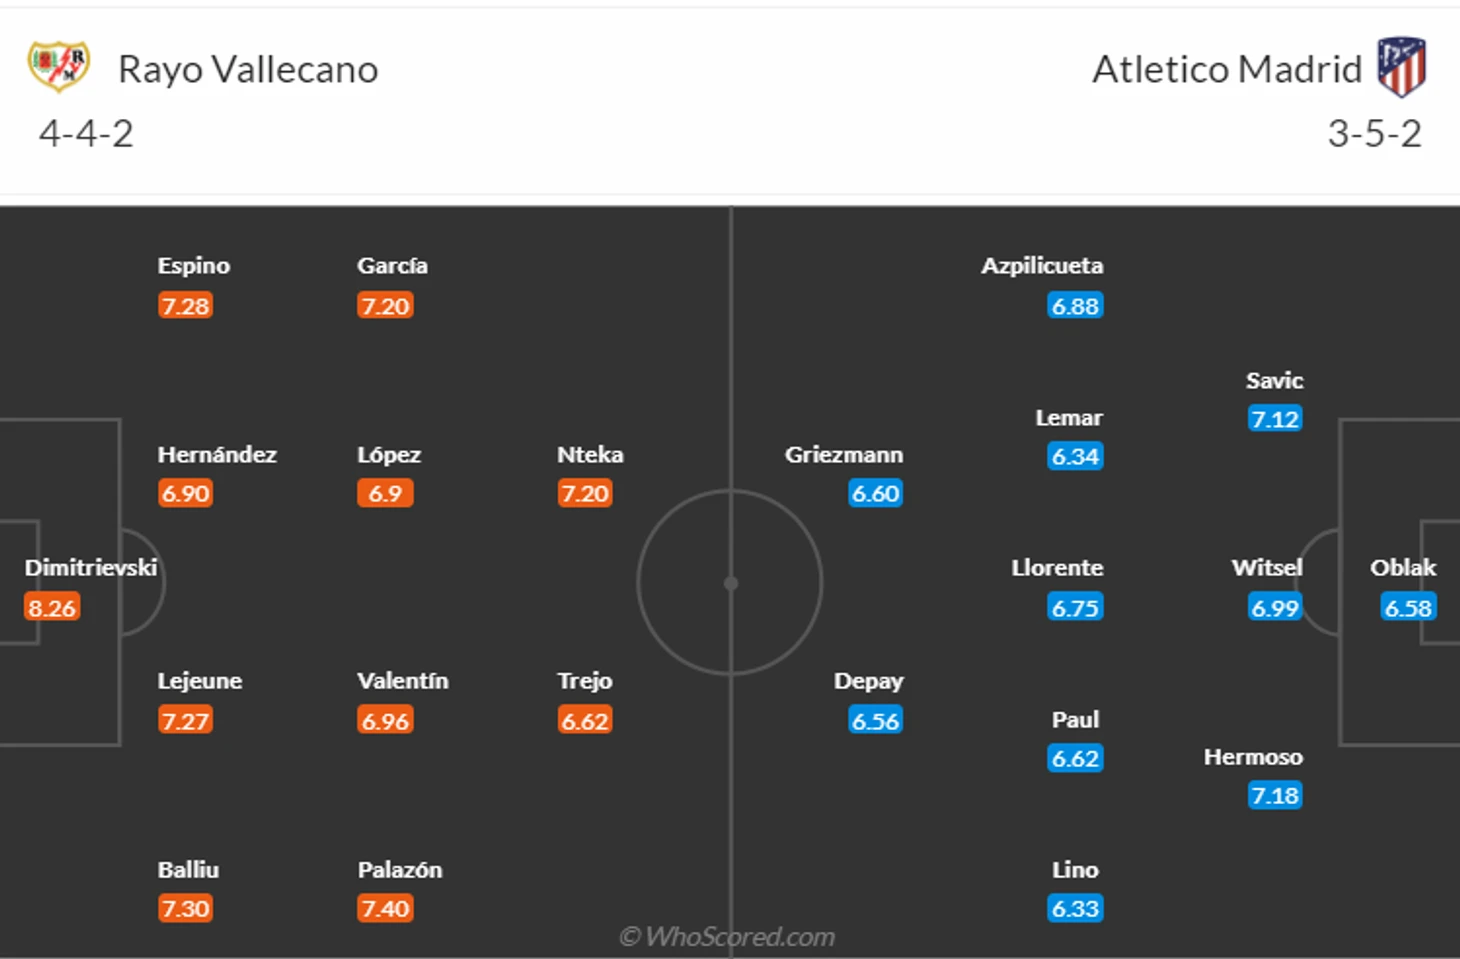Open the Atletico Madrid team name link
The width and height of the screenshot is (1460, 959).
coord(1227,69)
